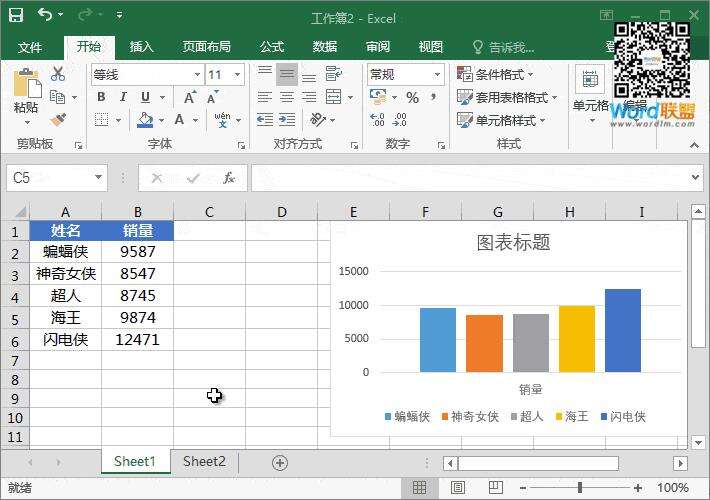Click the 套用表格格式 button
The width and height of the screenshot is (710, 500).
(x=504, y=97)
